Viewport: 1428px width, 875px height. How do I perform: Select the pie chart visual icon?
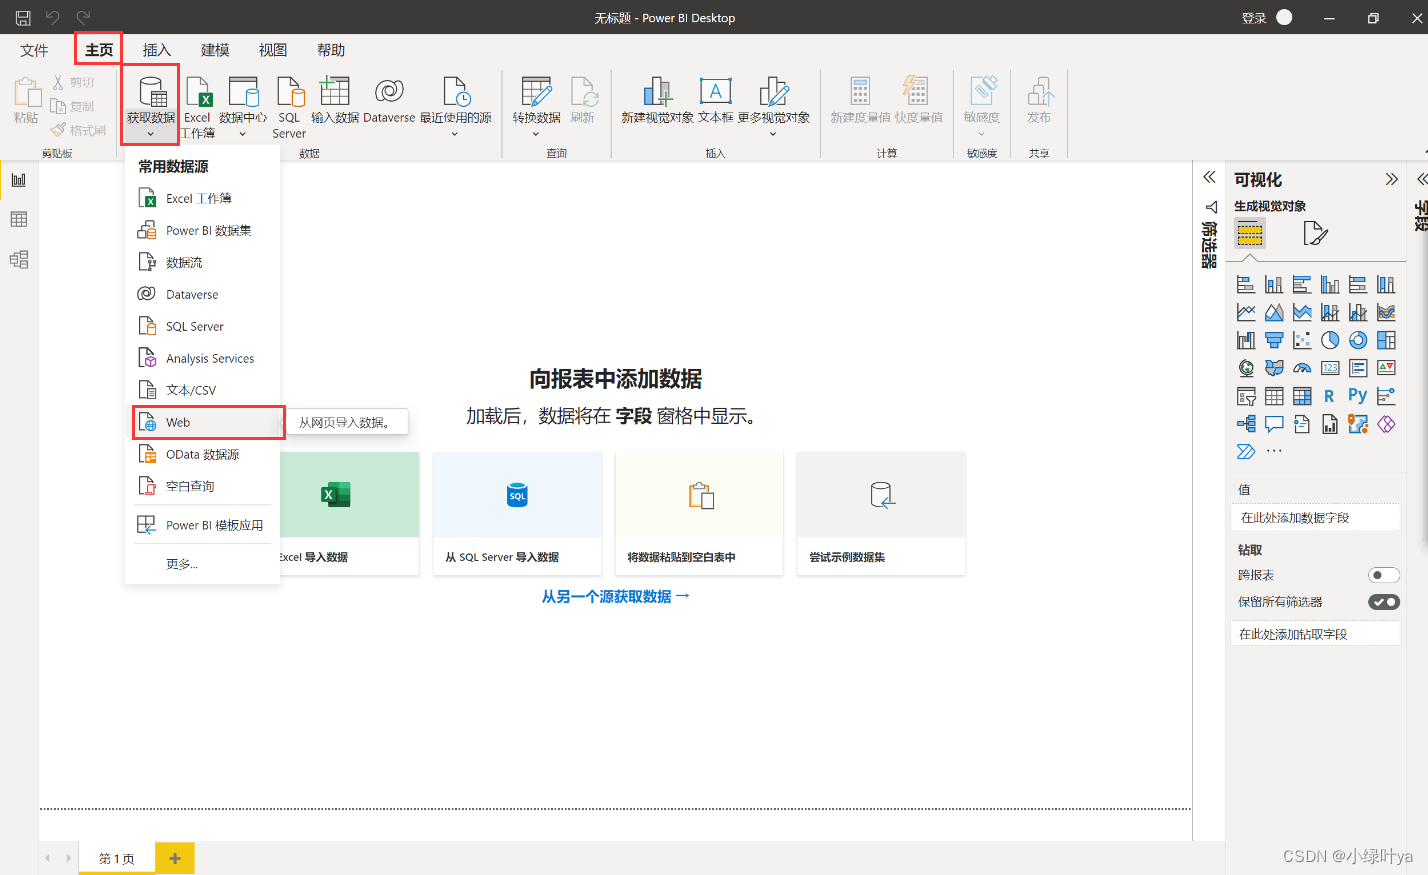coord(1330,339)
